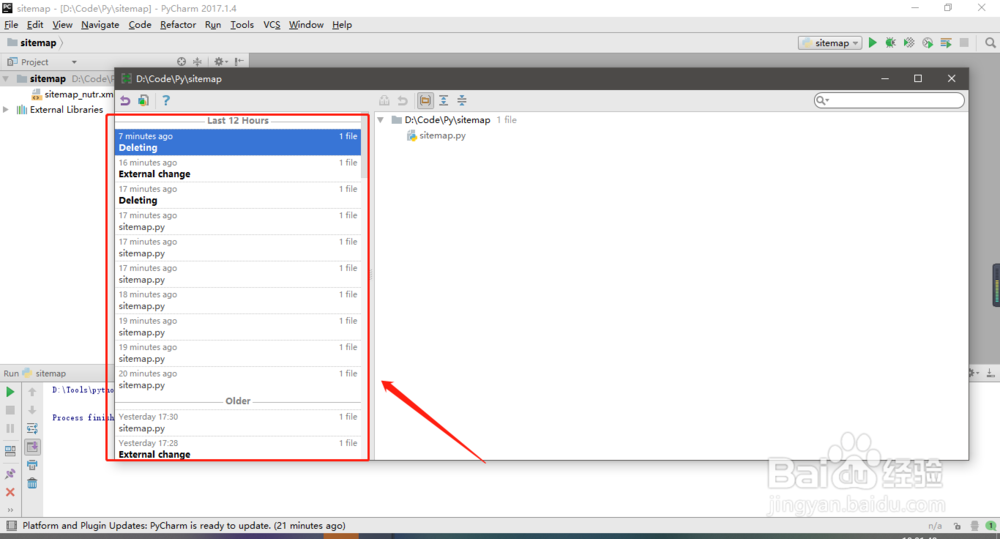This screenshot has width=1000, height=539.
Task: Click Down the stack trace arrow in Run panel
Action: click(x=32, y=410)
